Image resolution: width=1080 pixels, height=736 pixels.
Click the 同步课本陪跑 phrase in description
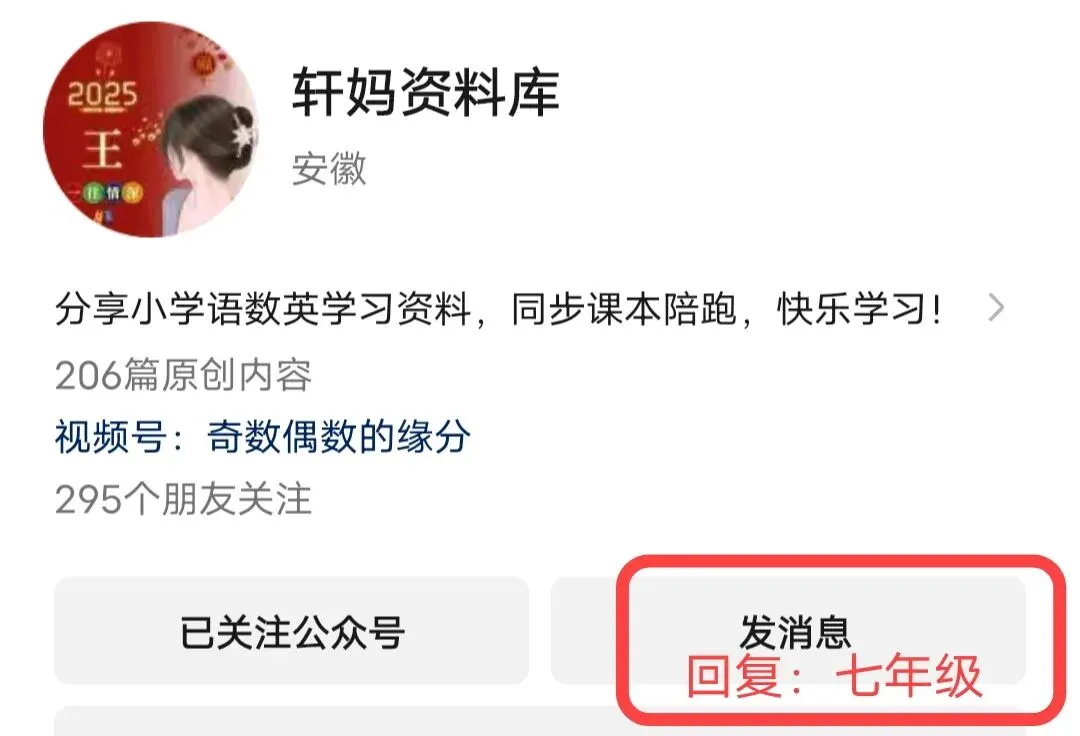tap(624, 308)
